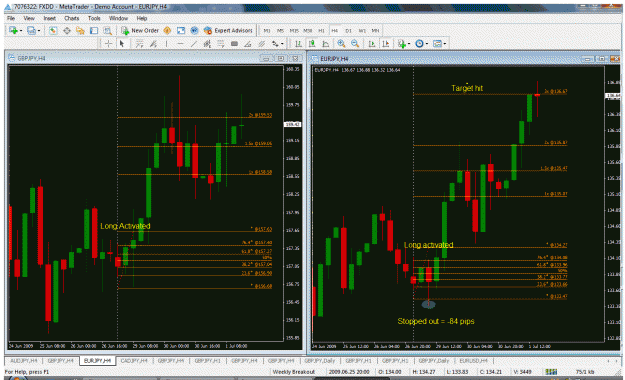Zoom out on the chart

[355, 43]
